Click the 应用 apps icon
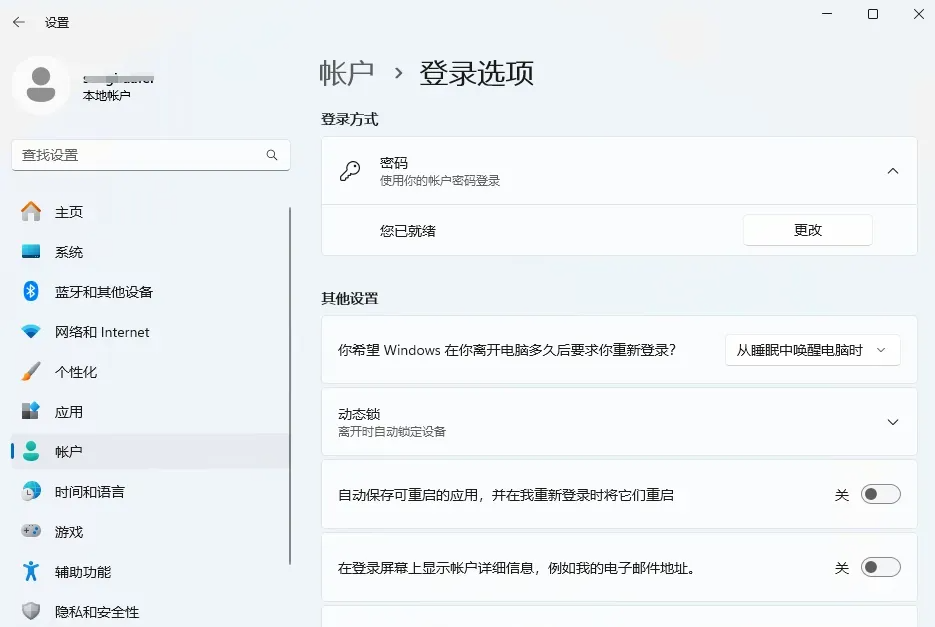 click(x=31, y=412)
